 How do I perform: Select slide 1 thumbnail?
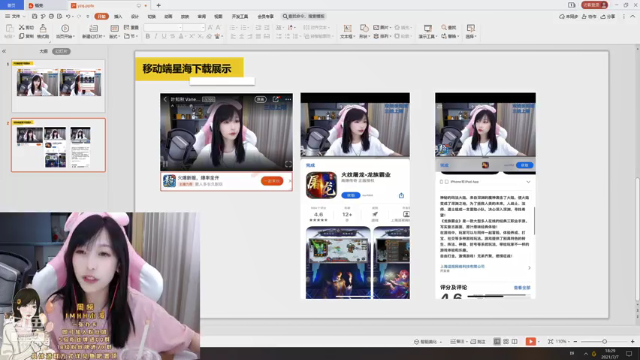58,86
